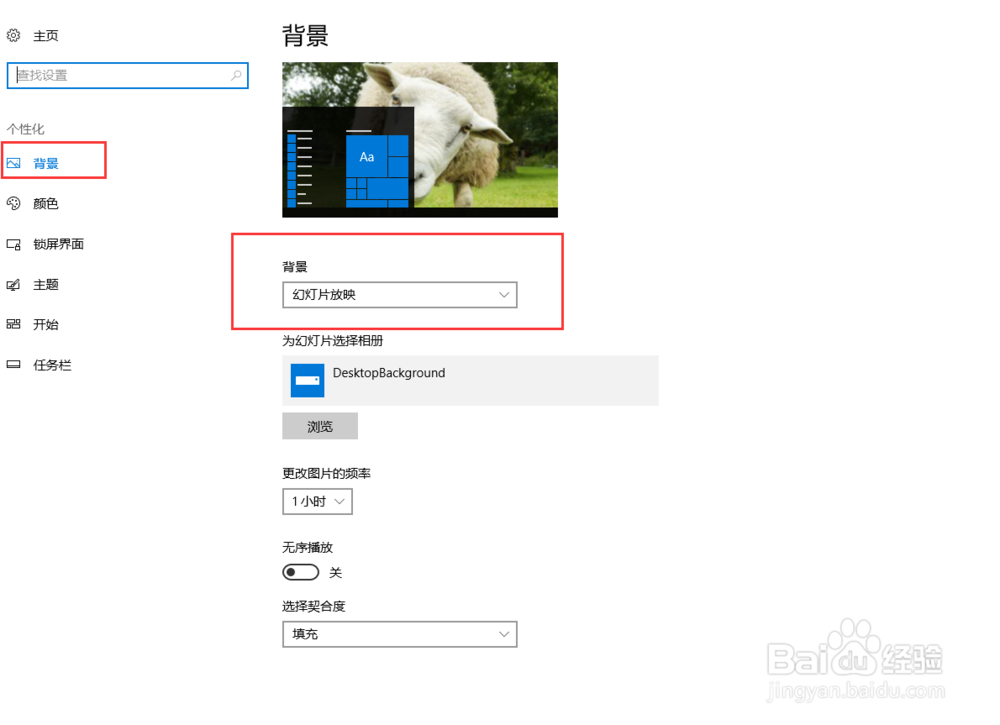Open the 主页 home link

coord(45,36)
